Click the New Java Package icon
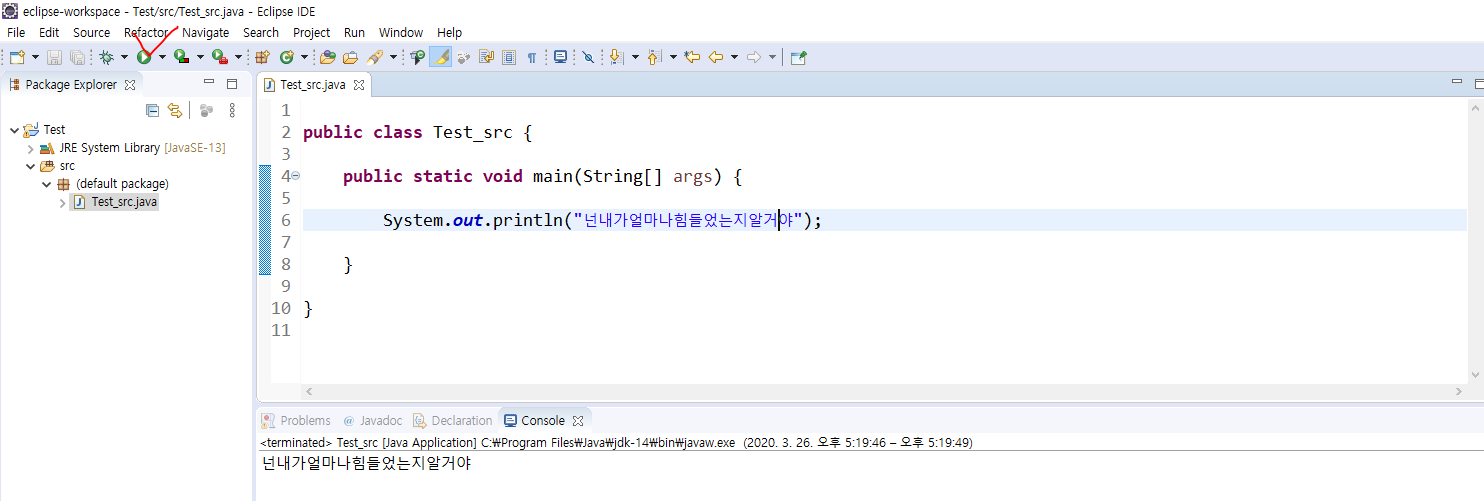Screen dimensions: 1484x501 pyautogui.click(x=262, y=57)
